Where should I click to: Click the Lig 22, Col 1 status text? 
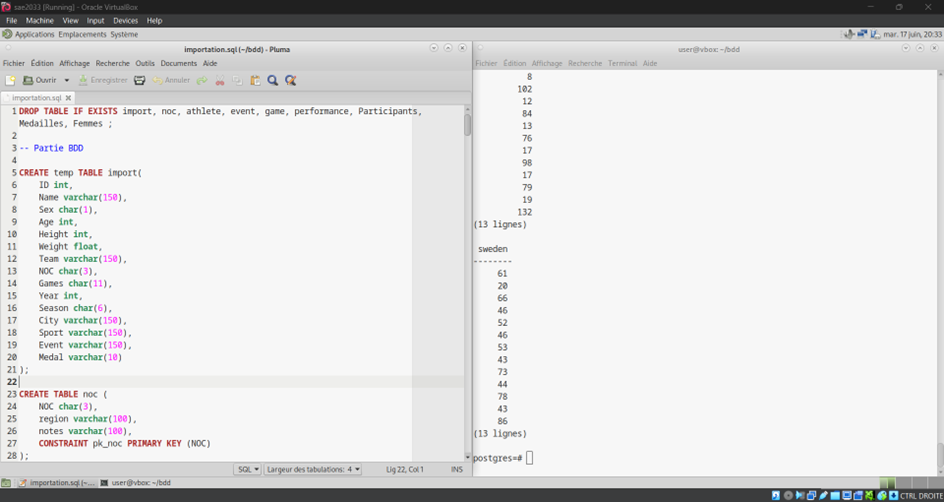[405, 469]
